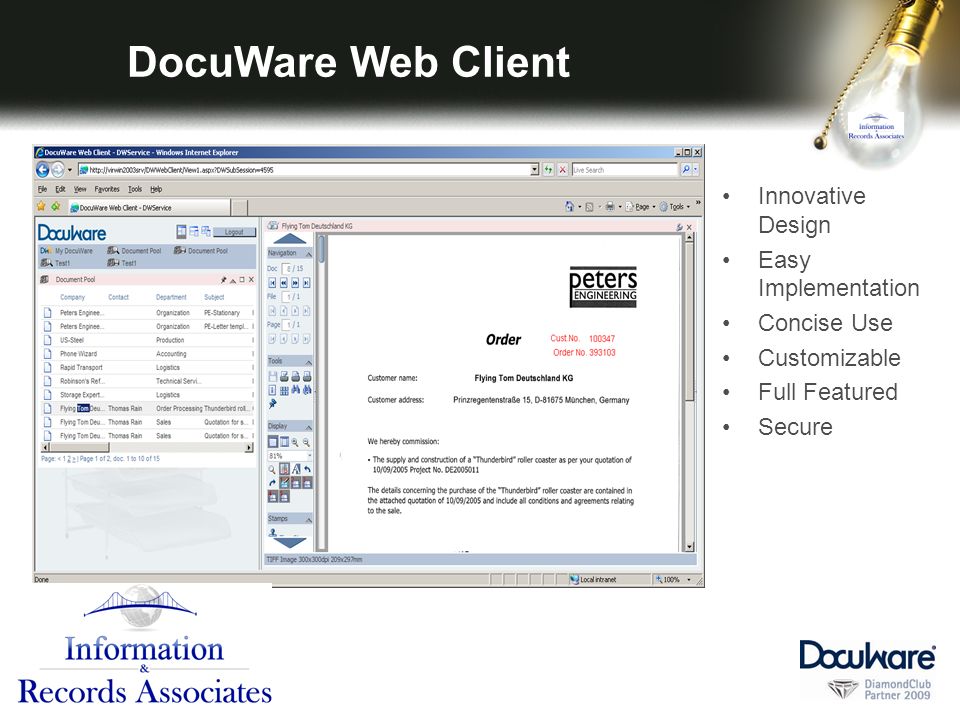
Task: Go to result page 2 link
Action: (69, 459)
